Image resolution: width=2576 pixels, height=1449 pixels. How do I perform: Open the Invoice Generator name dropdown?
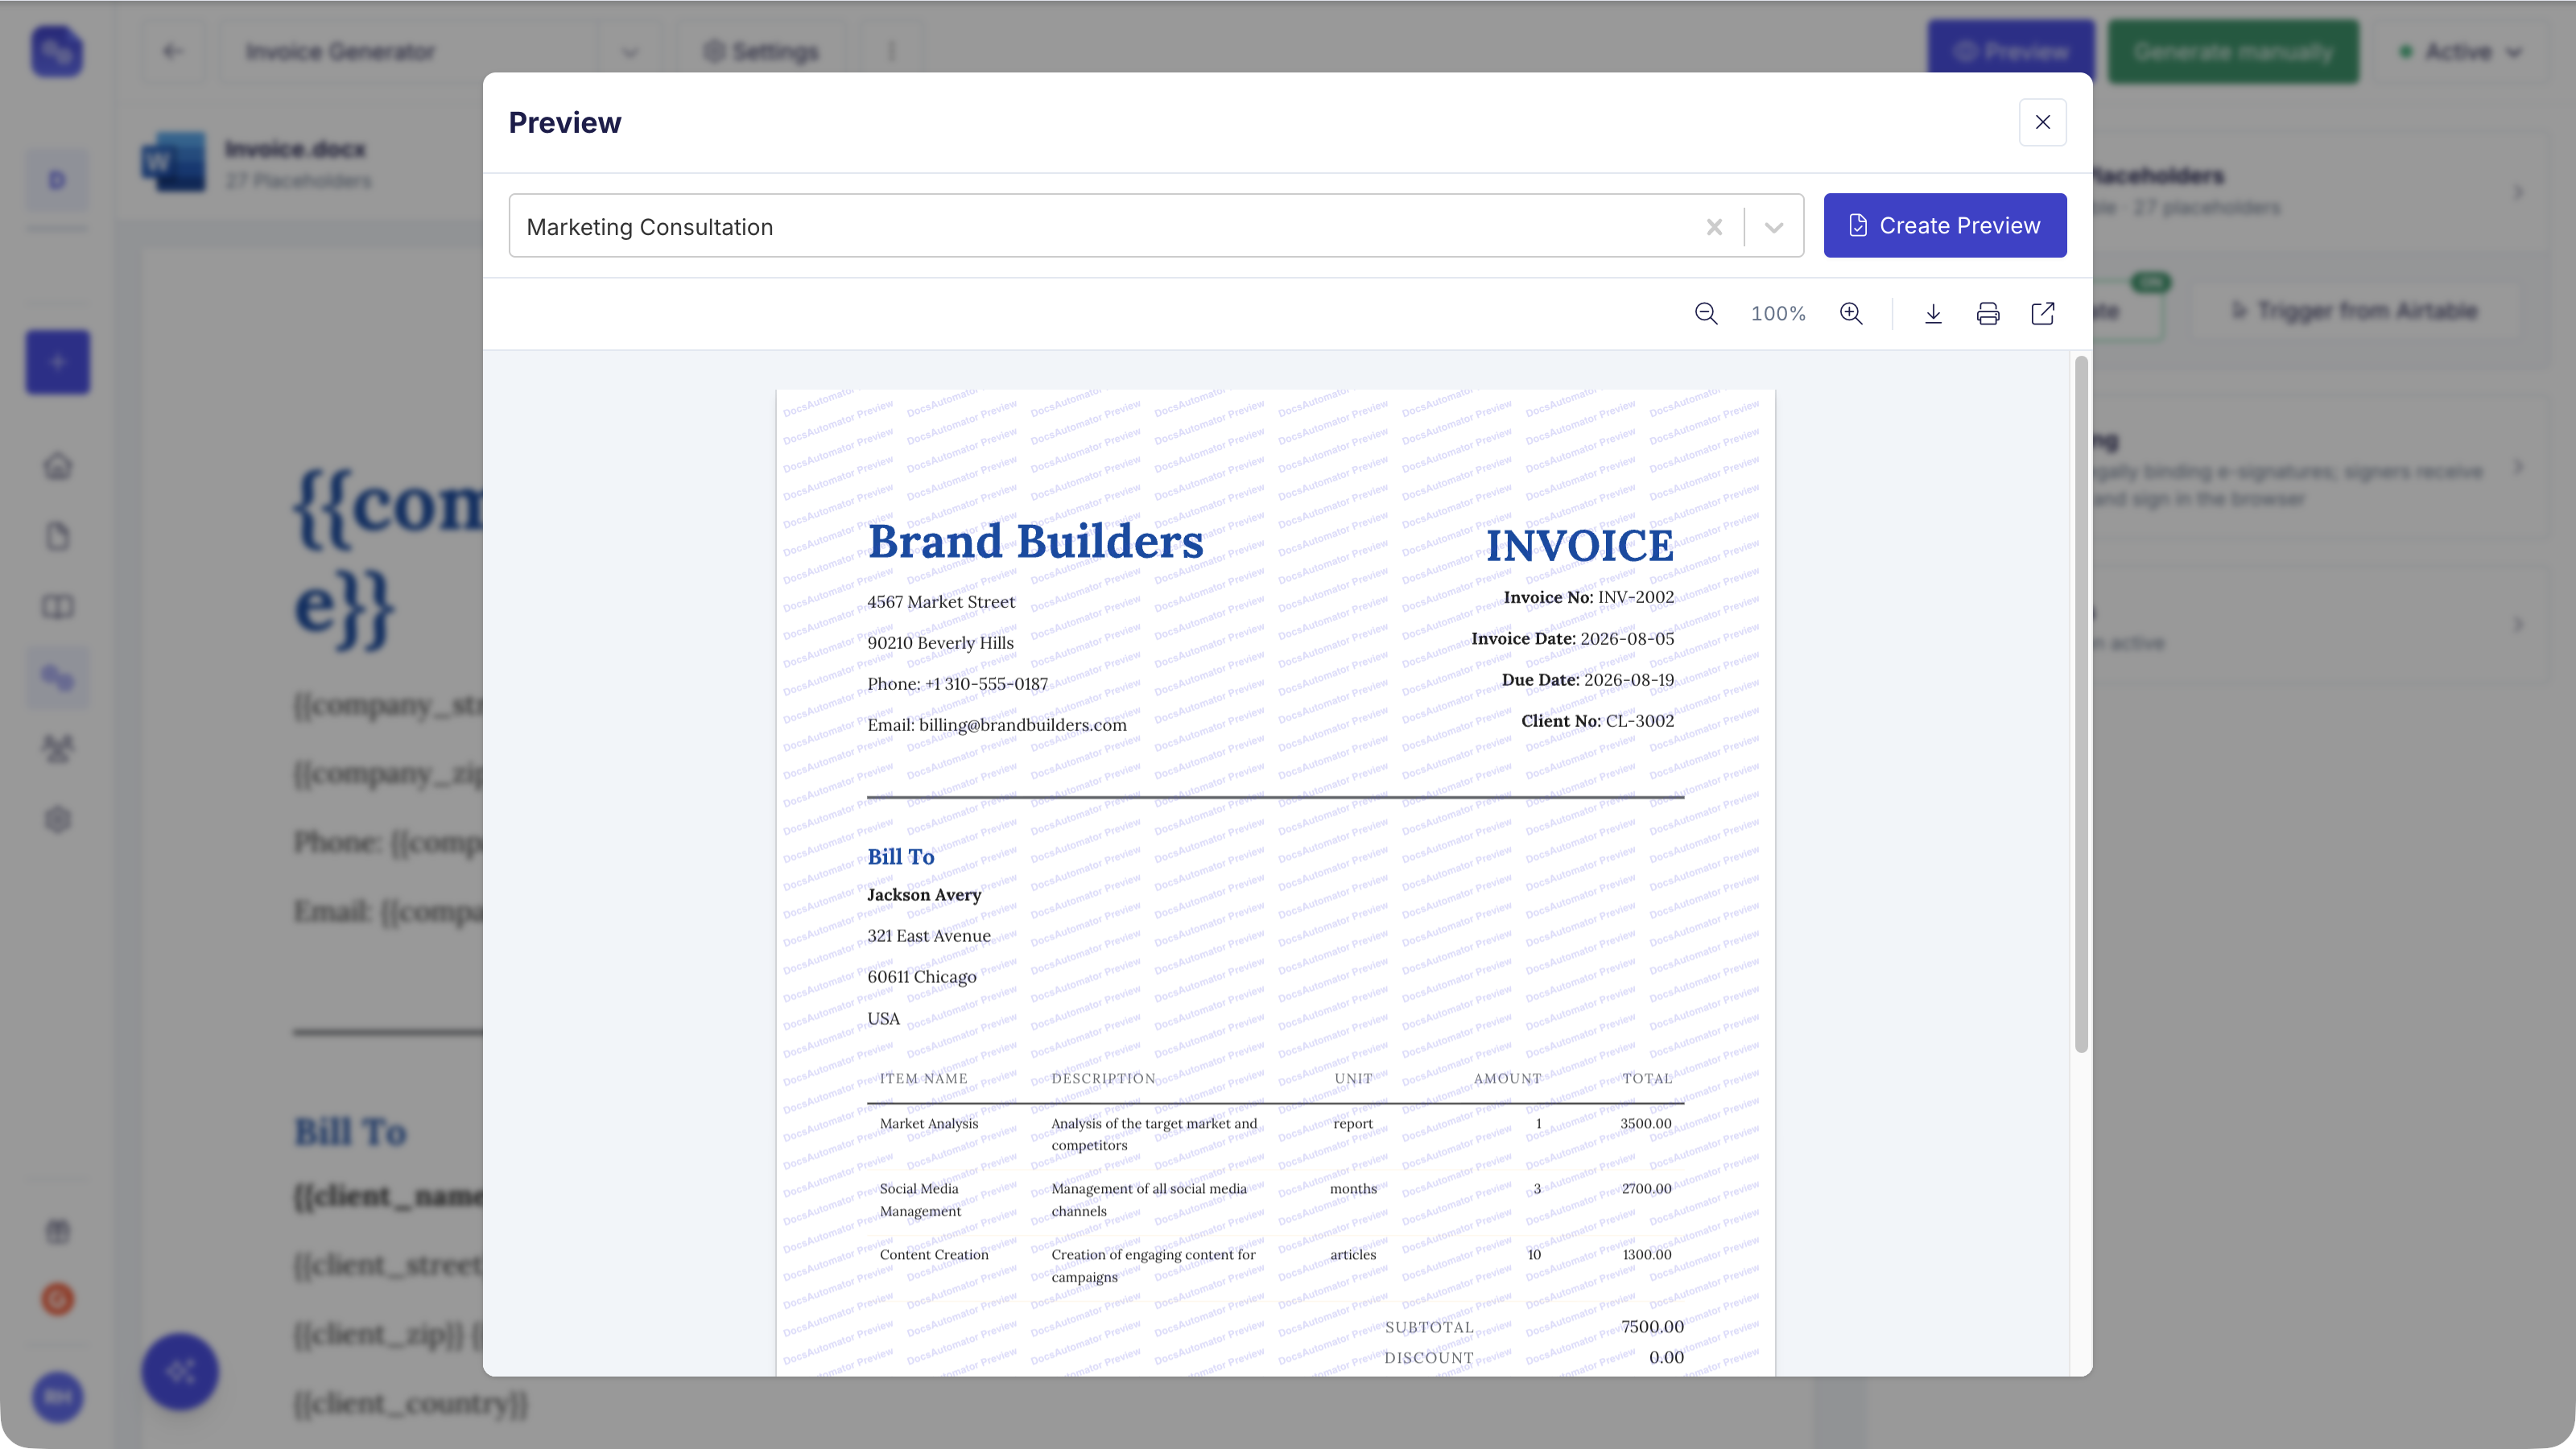[630, 52]
